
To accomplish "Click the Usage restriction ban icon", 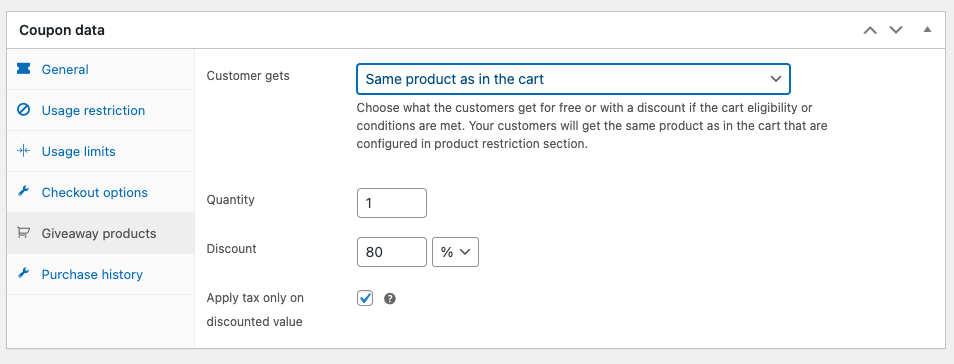I will 23,110.
